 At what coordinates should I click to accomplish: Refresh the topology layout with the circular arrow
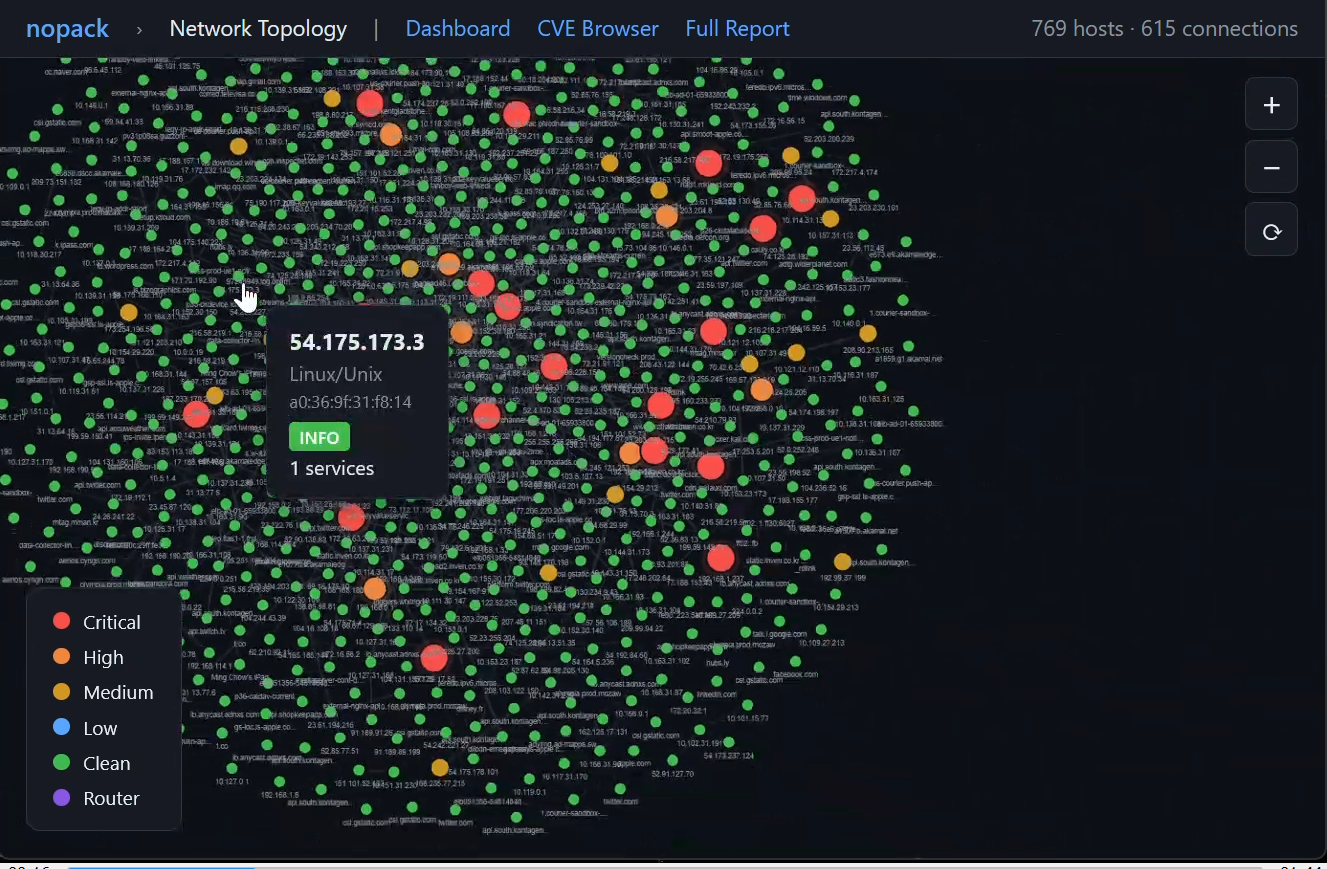(x=1270, y=229)
